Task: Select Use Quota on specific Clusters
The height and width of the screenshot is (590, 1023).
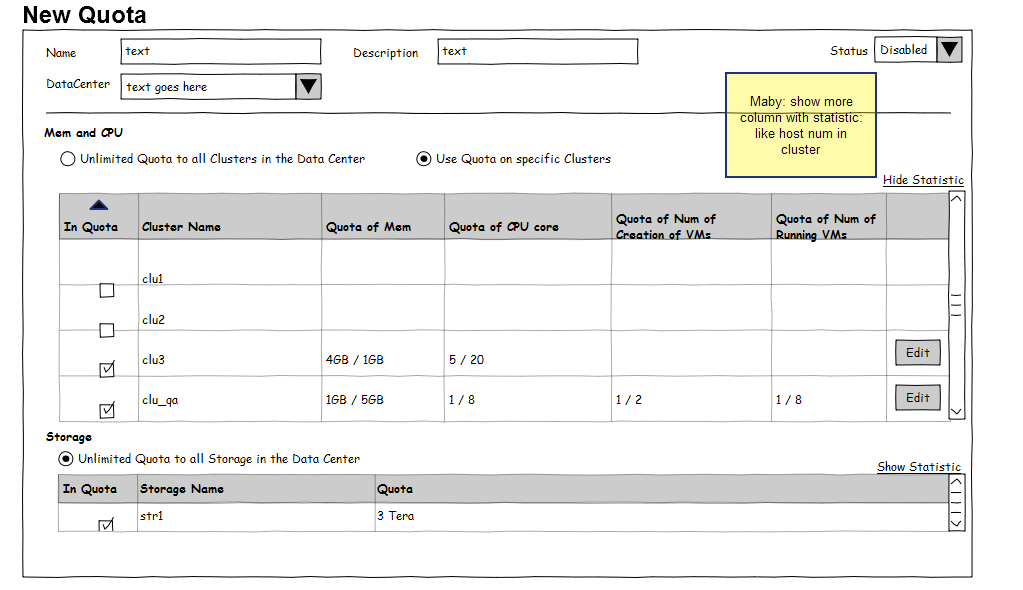Action: pyautogui.click(x=424, y=159)
